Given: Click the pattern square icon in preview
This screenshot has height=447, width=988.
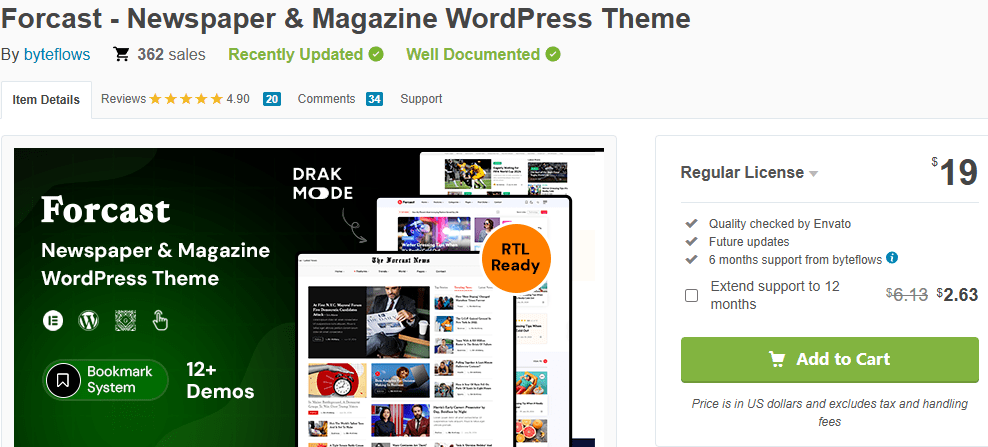Looking at the screenshot, I should coord(125,320).
